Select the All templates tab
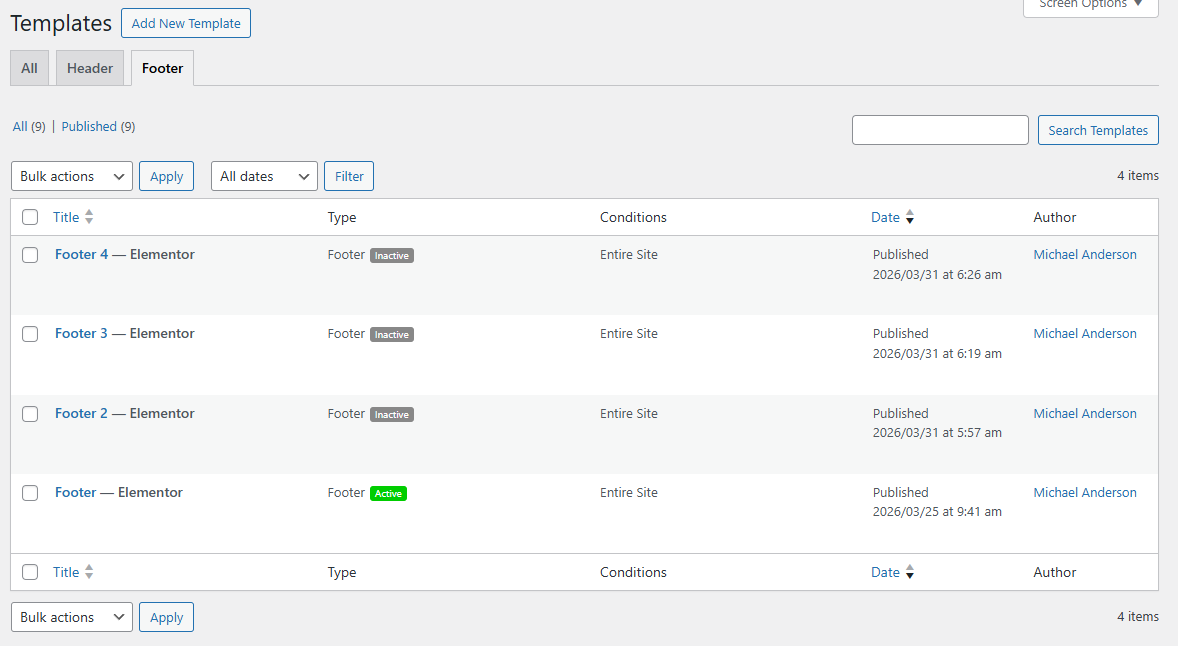 click(x=29, y=67)
